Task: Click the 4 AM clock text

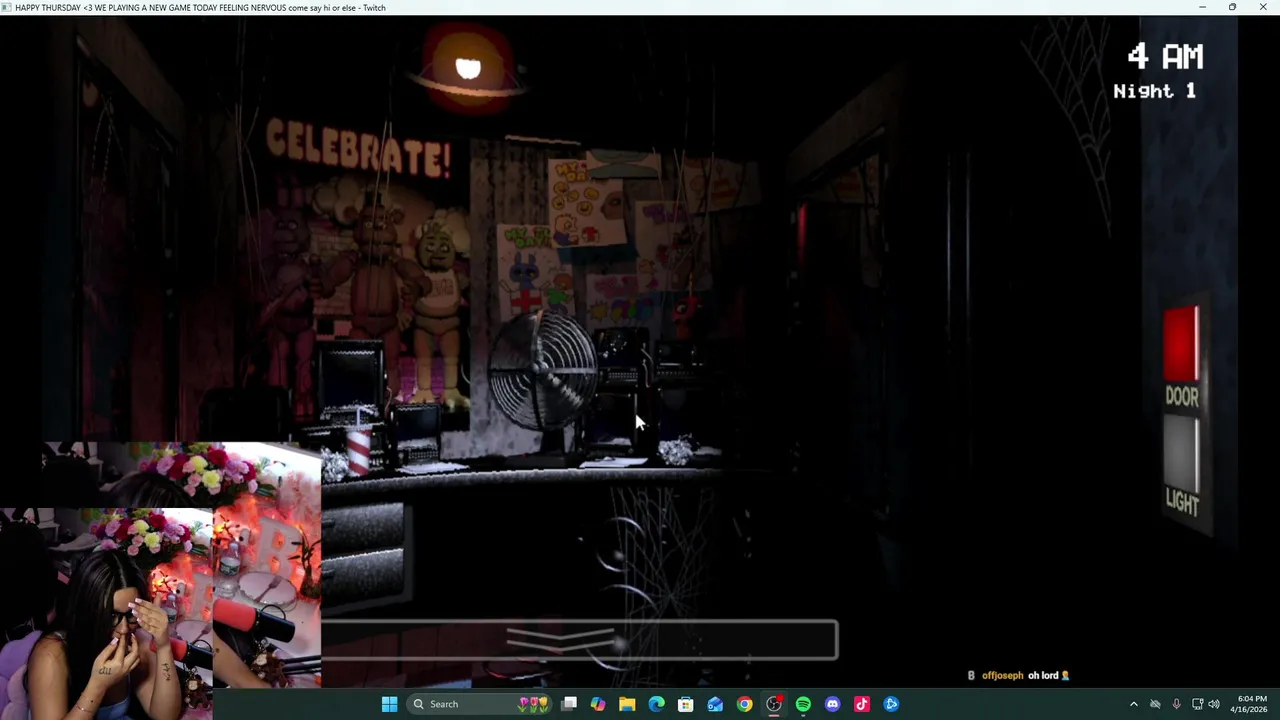Action: pos(1165,57)
